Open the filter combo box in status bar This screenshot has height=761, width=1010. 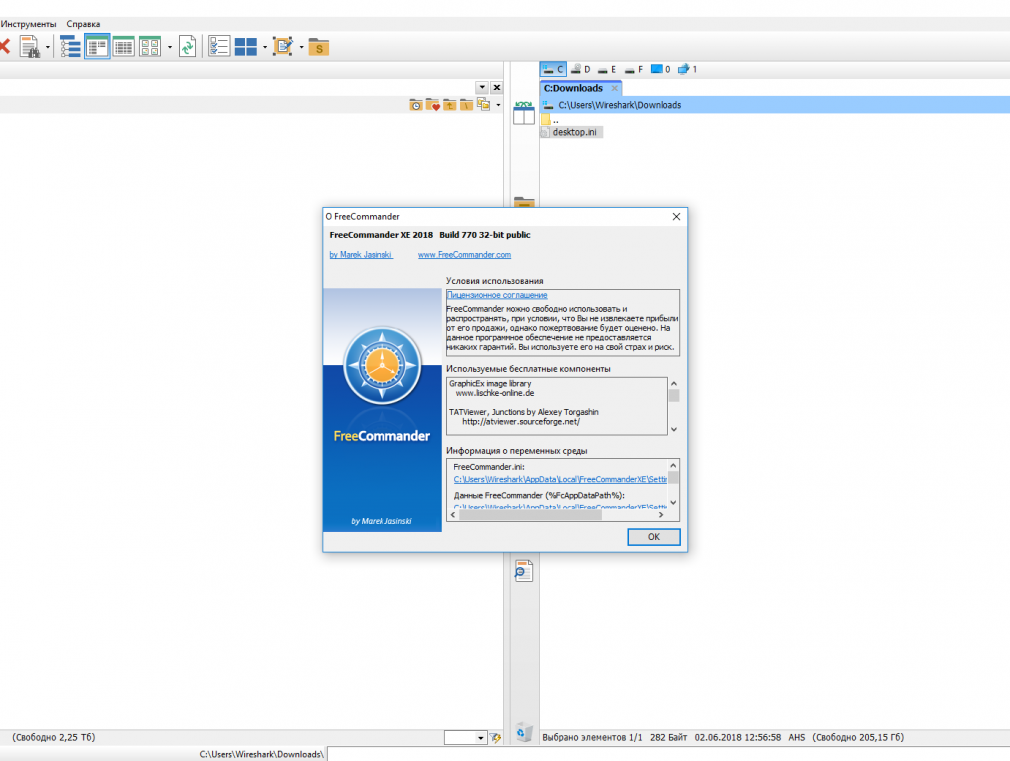pos(465,738)
